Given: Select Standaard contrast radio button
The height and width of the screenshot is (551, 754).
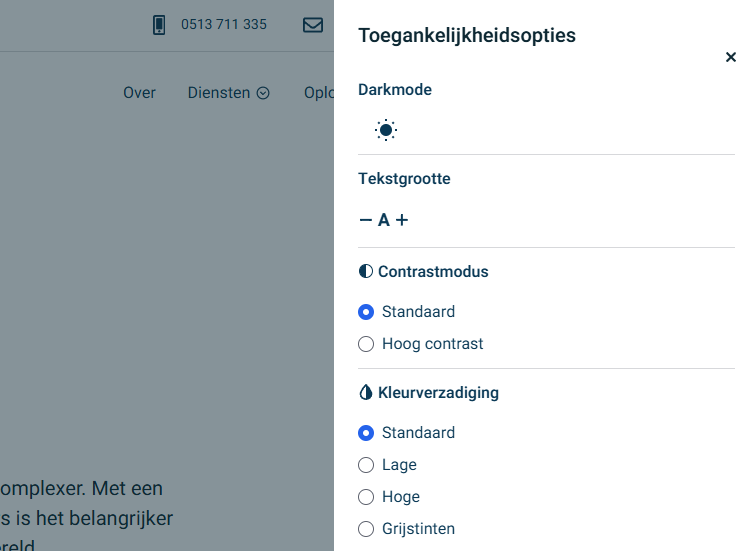Looking at the screenshot, I should (x=366, y=312).
